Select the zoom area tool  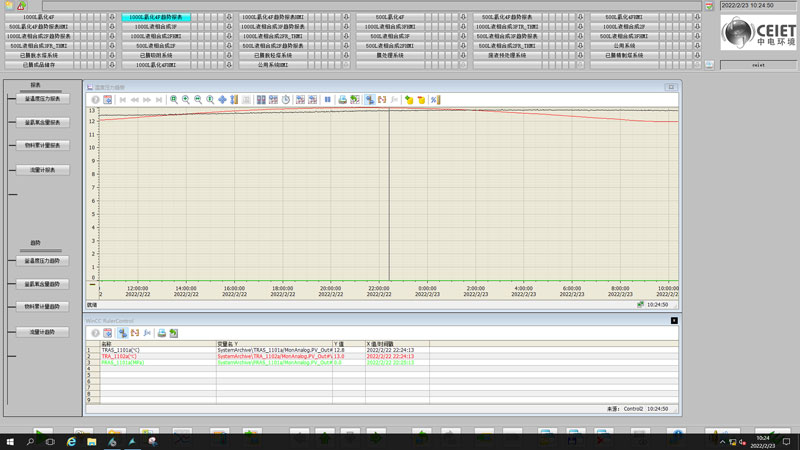point(174,100)
